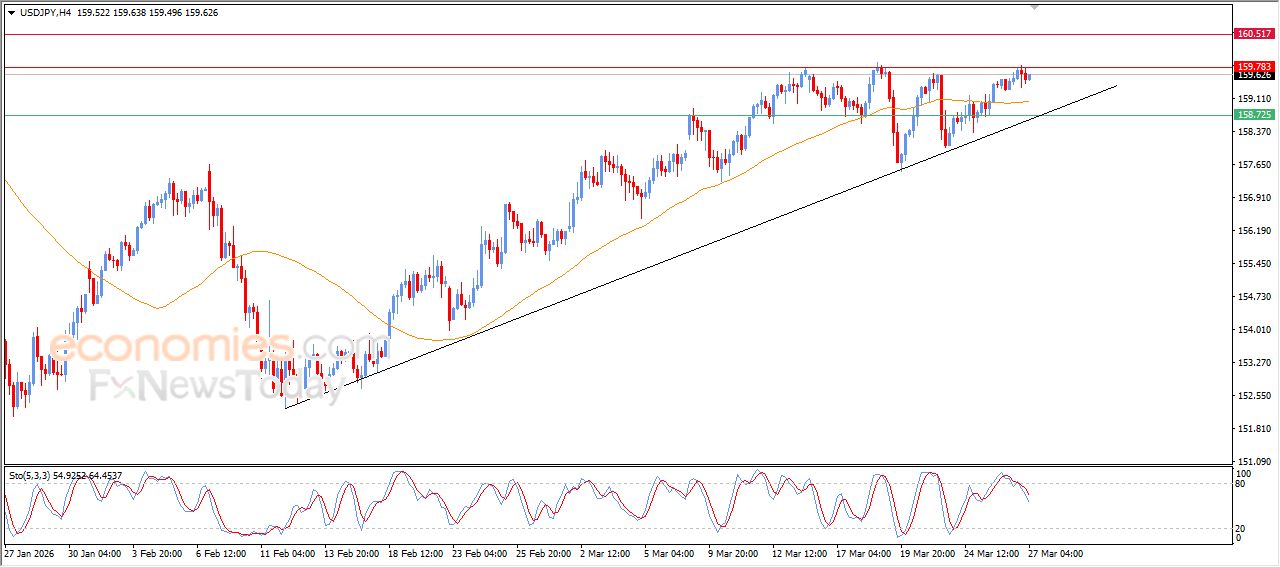The width and height of the screenshot is (1280, 567).
Task: Click the 5 Mar 04:00 time label
Action: 669,553
